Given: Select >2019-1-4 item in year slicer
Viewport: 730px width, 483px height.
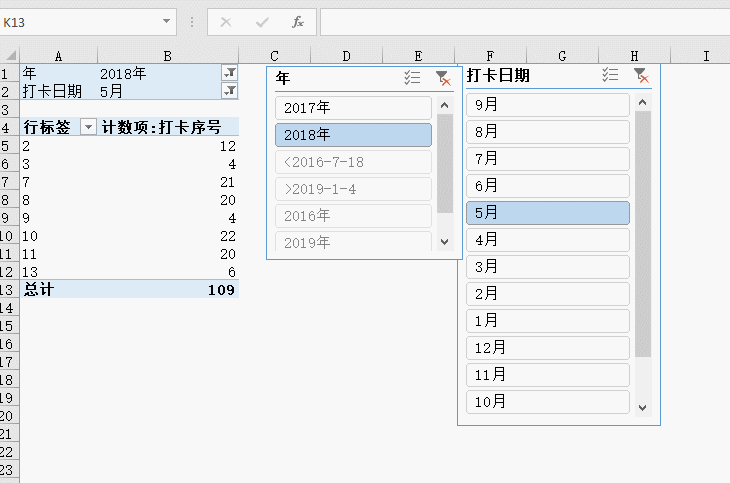Looking at the screenshot, I should [x=353, y=189].
